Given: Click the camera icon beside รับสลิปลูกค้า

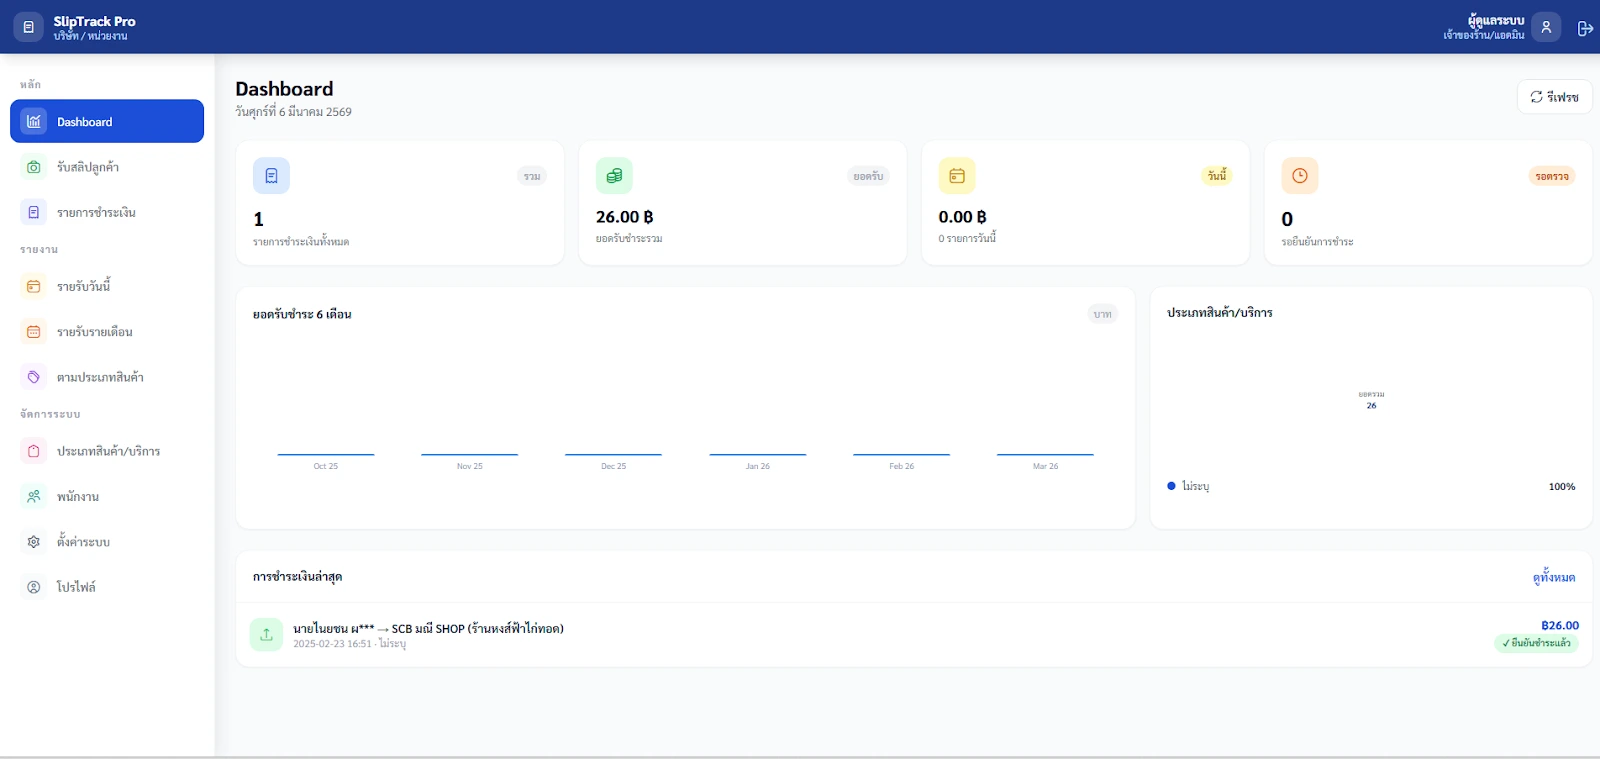Looking at the screenshot, I should [34, 167].
